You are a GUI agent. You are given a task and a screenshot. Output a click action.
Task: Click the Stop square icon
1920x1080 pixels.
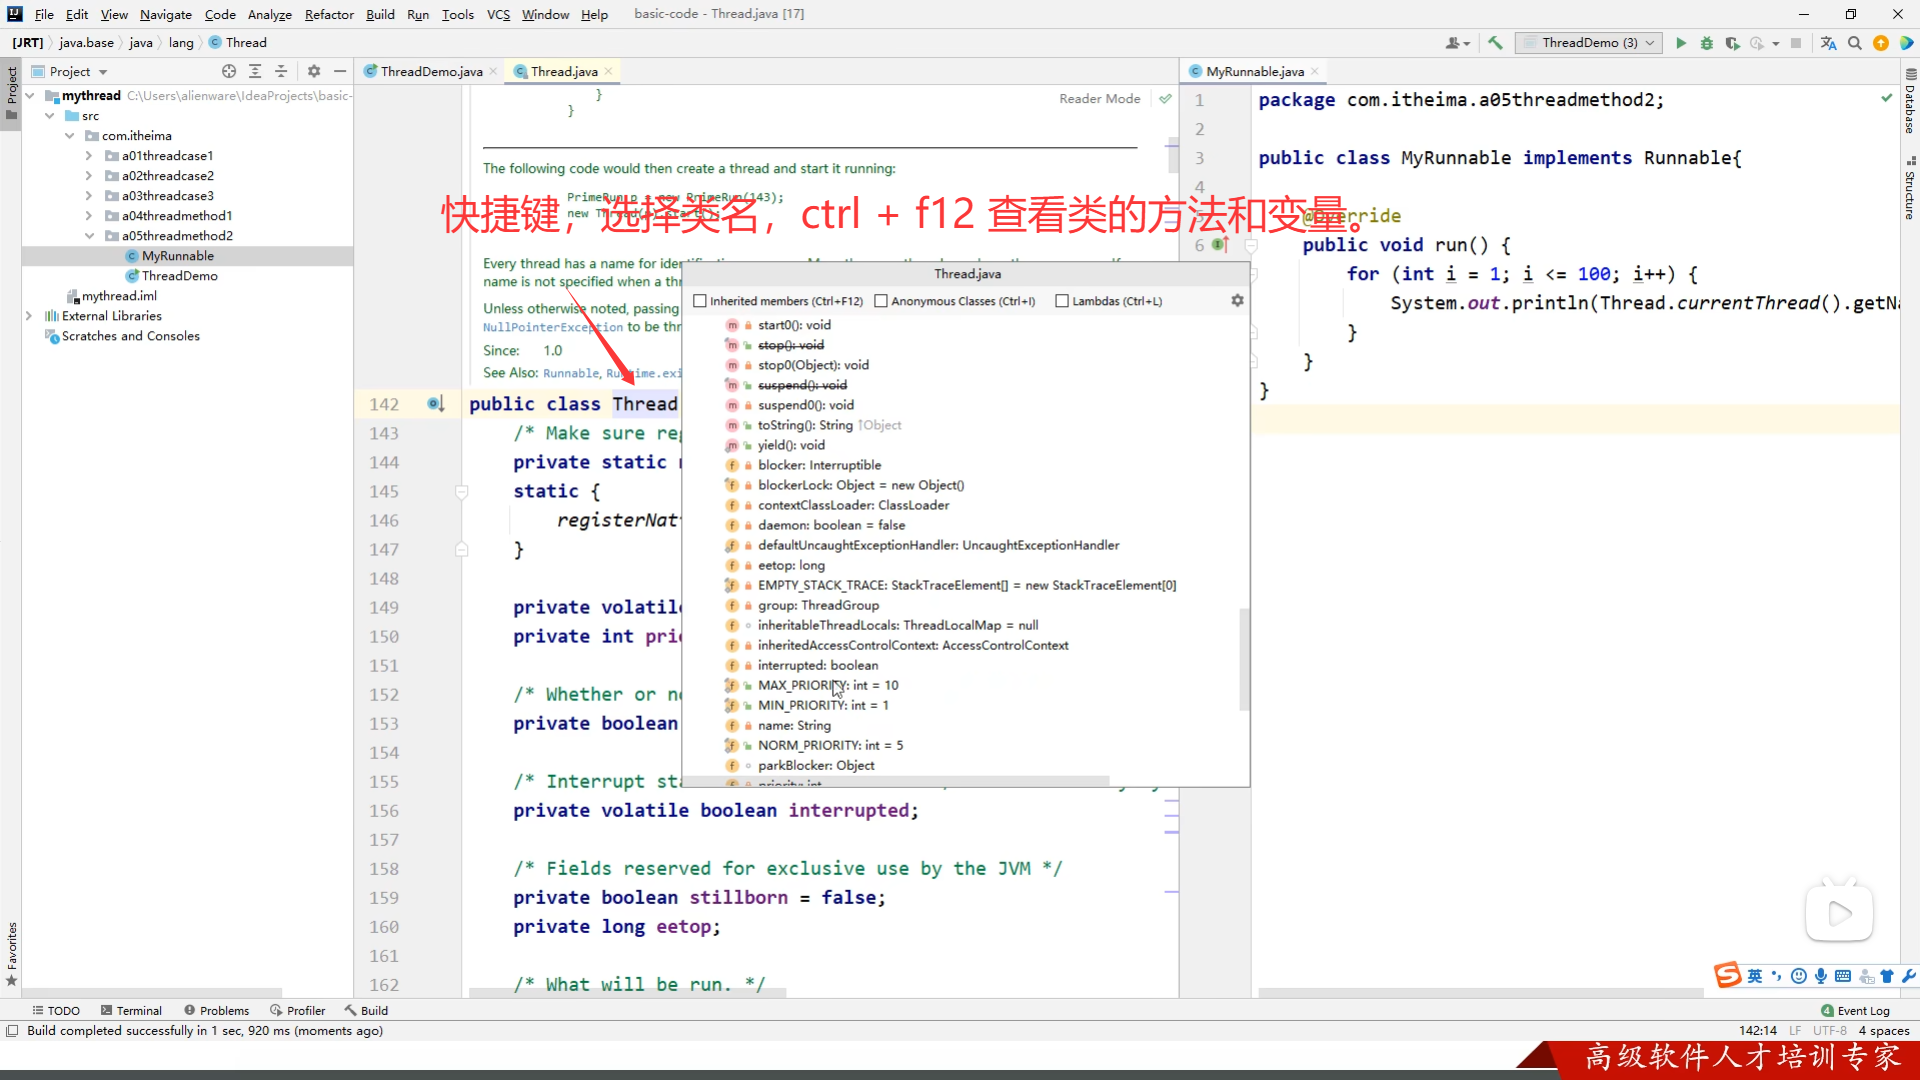(1796, 43)
